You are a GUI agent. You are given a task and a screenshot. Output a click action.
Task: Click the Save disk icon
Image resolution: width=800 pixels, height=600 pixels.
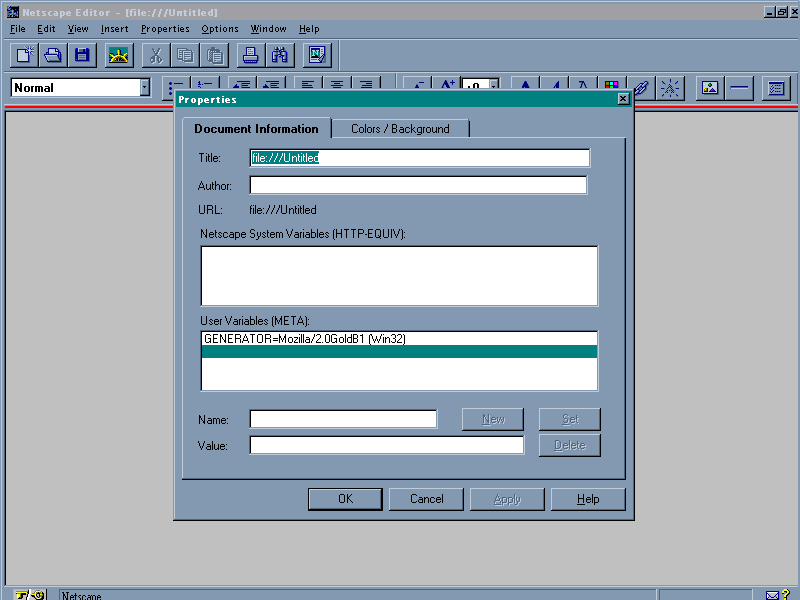click(82, 55)
